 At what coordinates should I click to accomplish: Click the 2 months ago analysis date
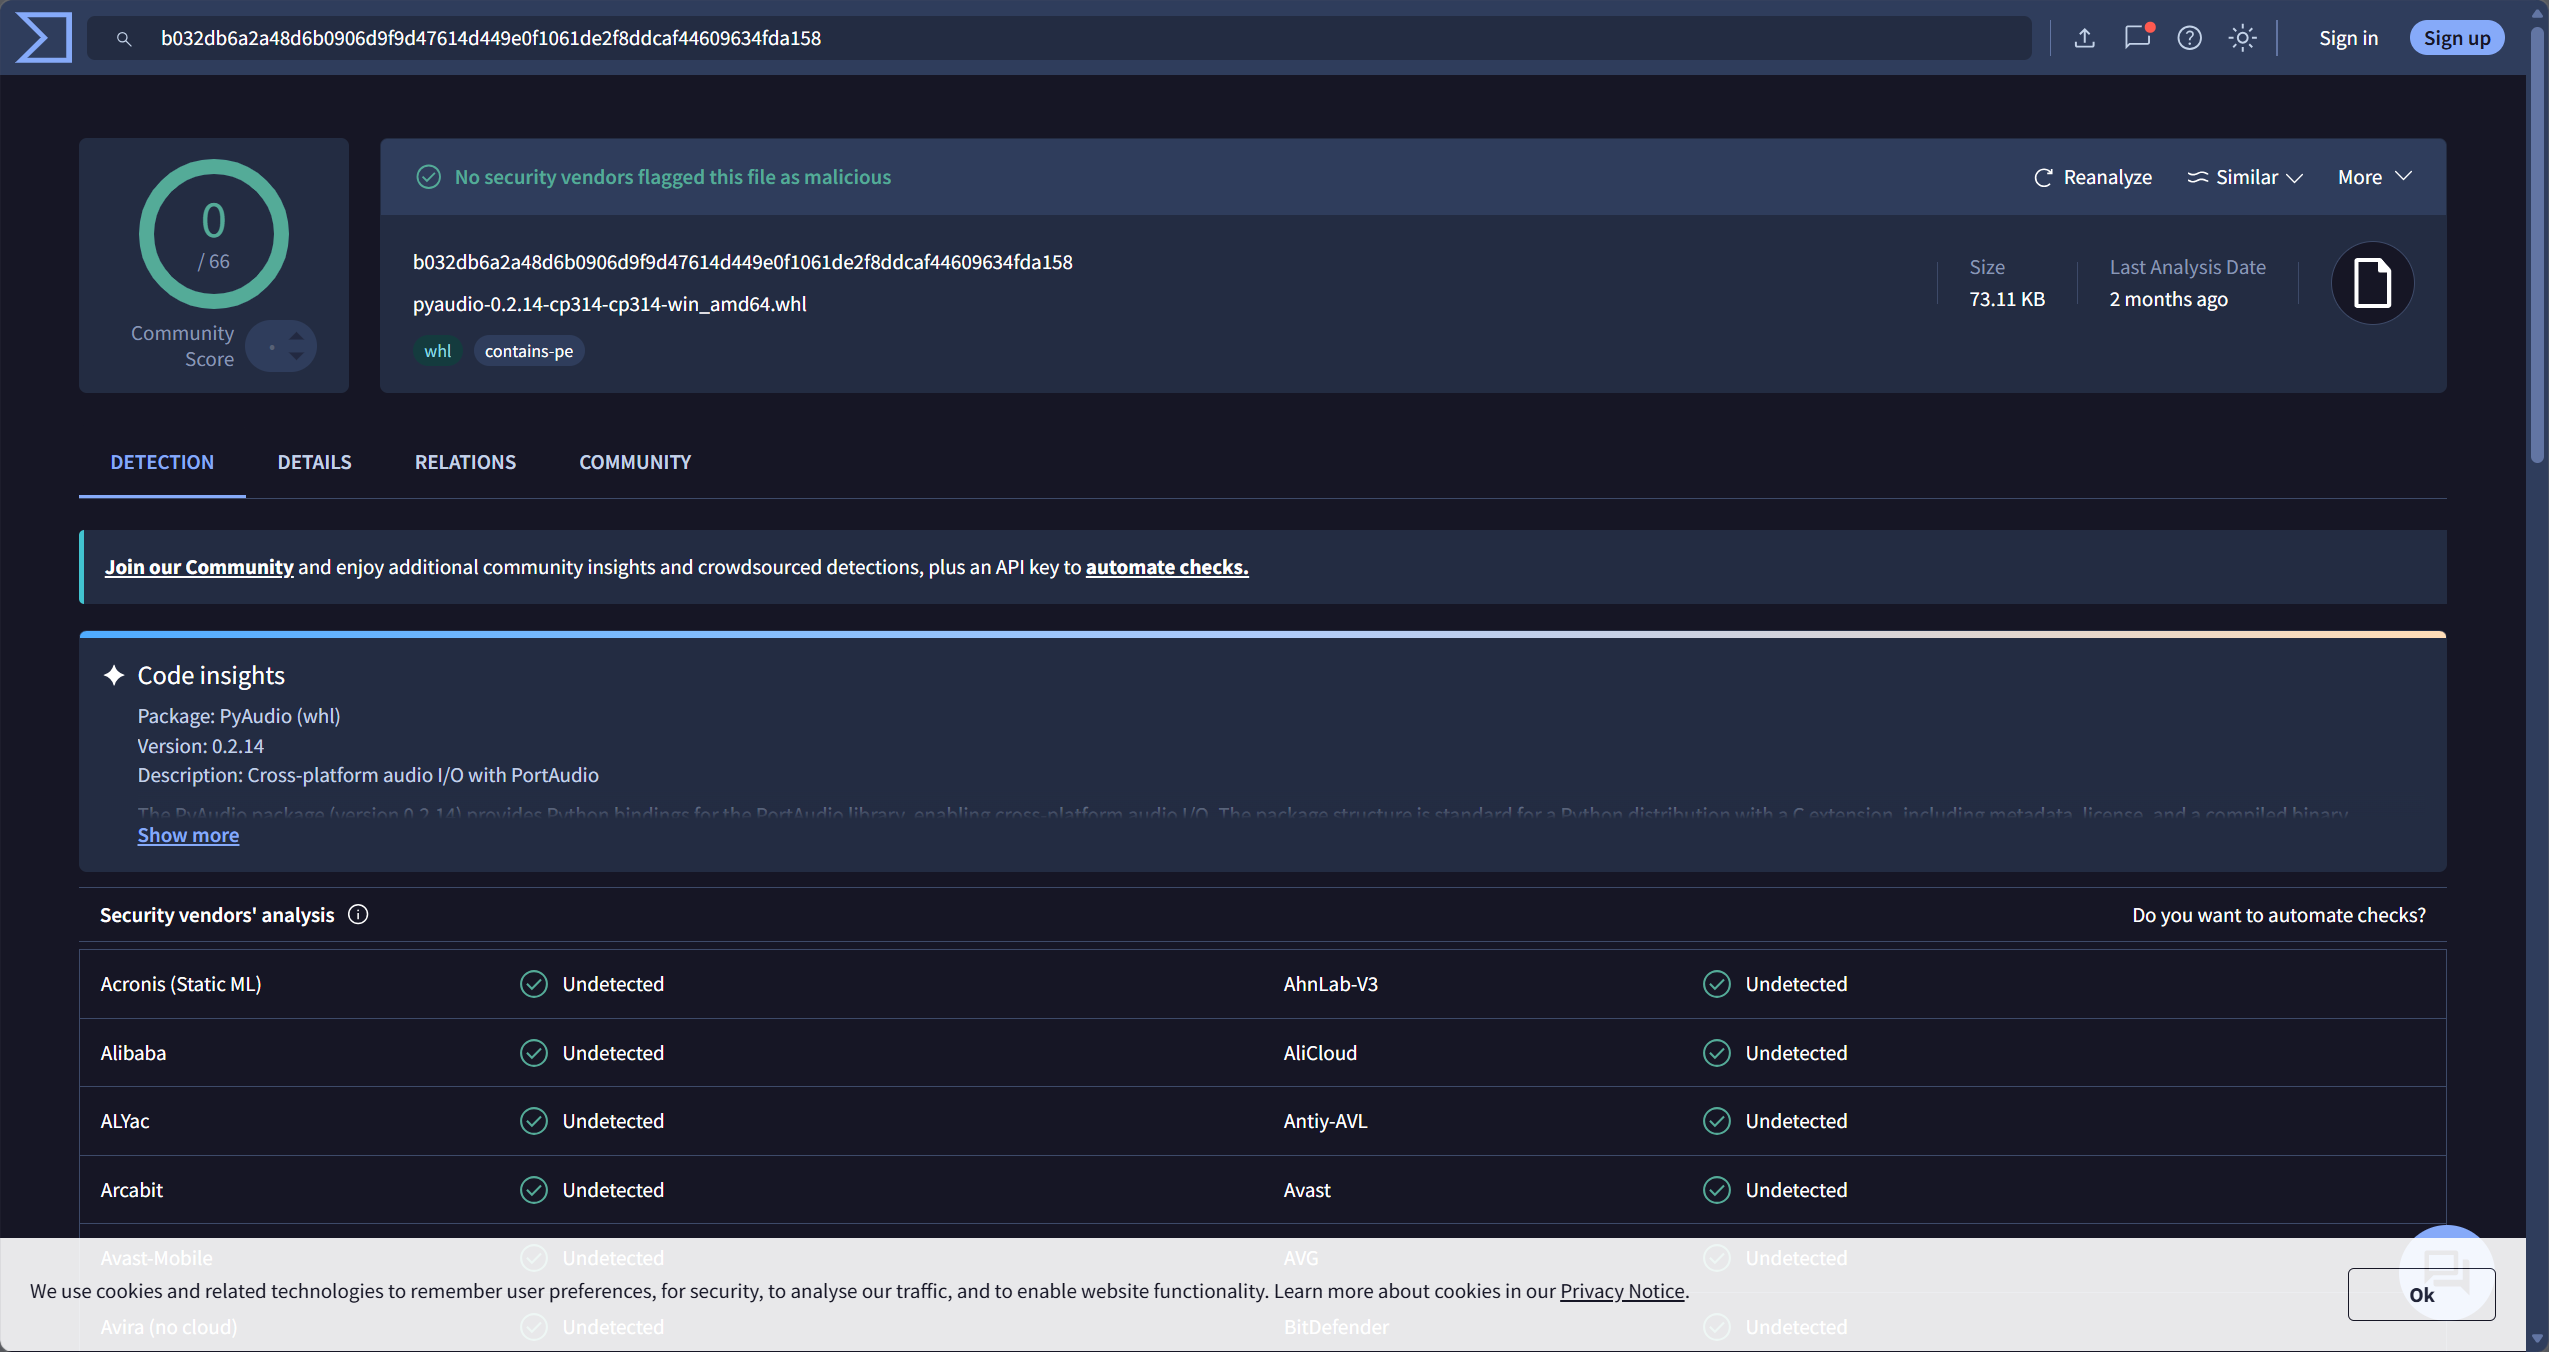[x=2168, y=299]
